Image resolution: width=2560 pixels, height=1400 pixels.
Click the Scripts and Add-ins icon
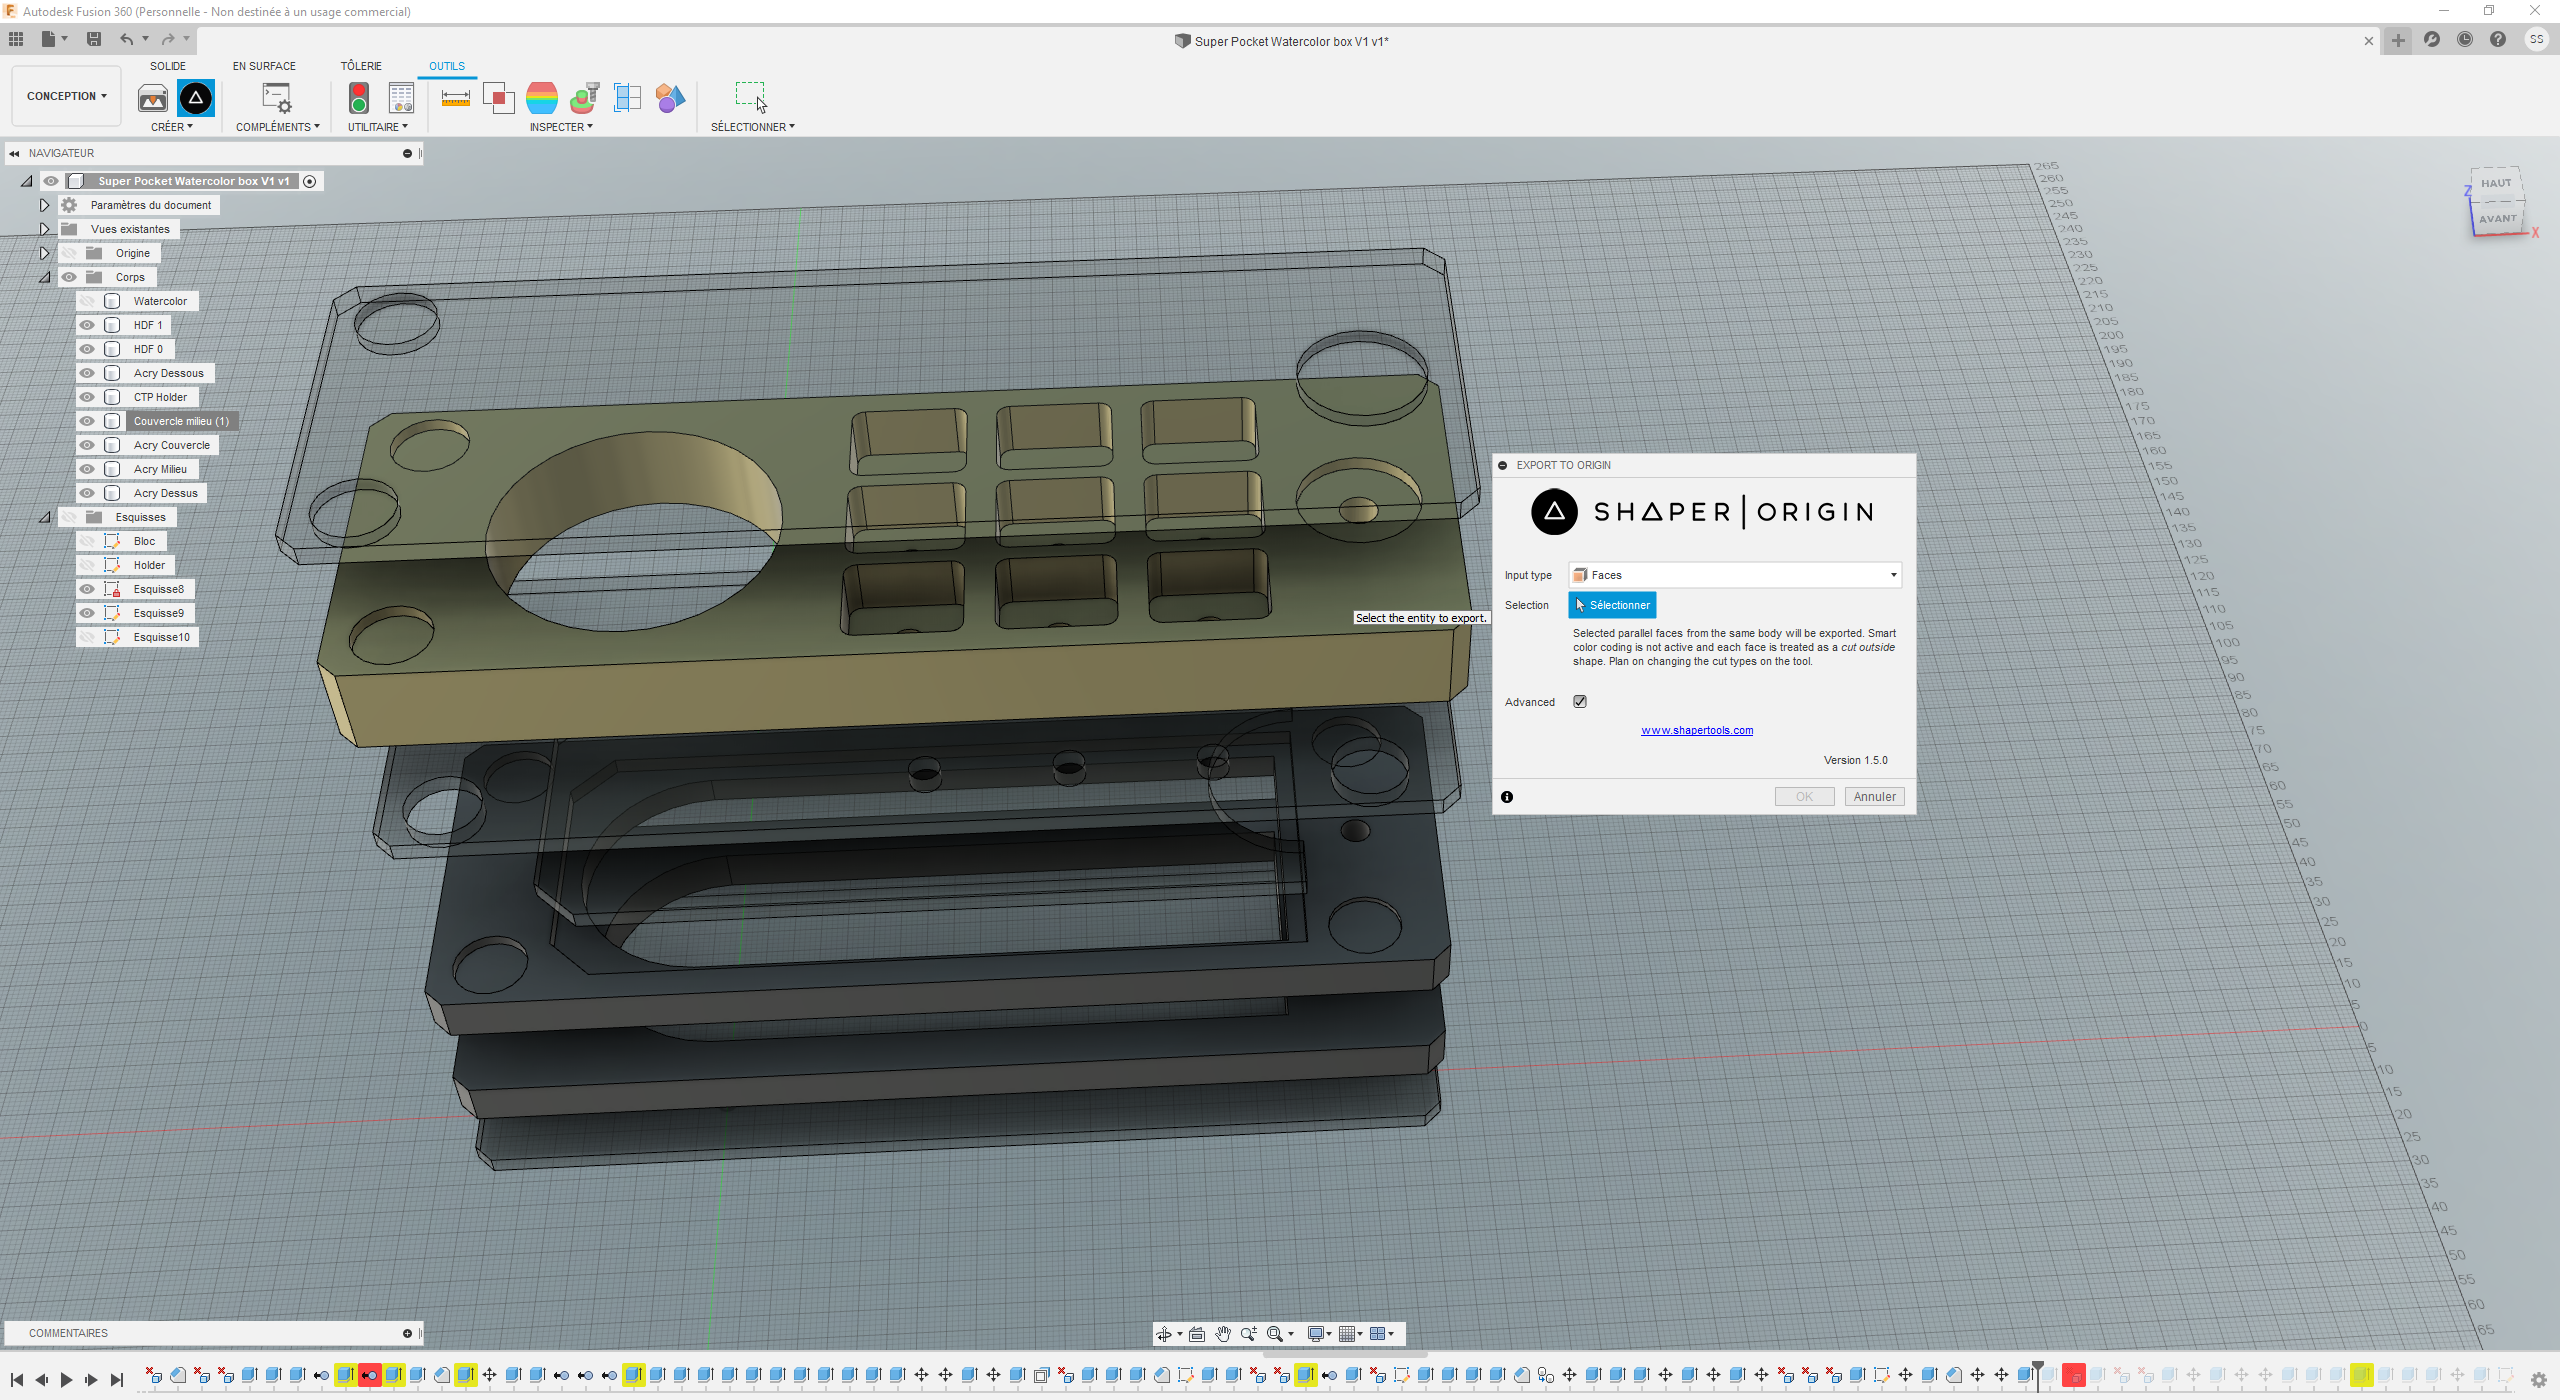(x=276, y=98)
